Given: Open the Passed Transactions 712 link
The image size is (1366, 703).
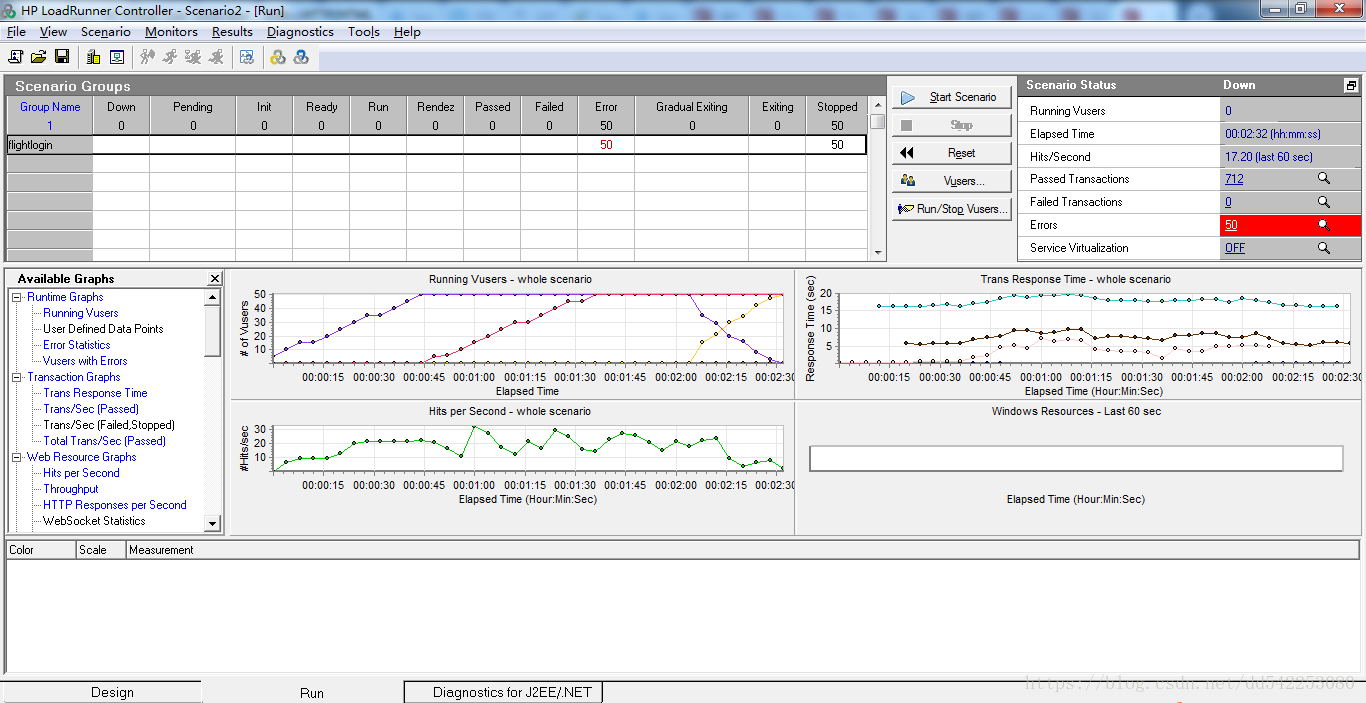Looking at the screenshot, I should (x=1234, y=179).
